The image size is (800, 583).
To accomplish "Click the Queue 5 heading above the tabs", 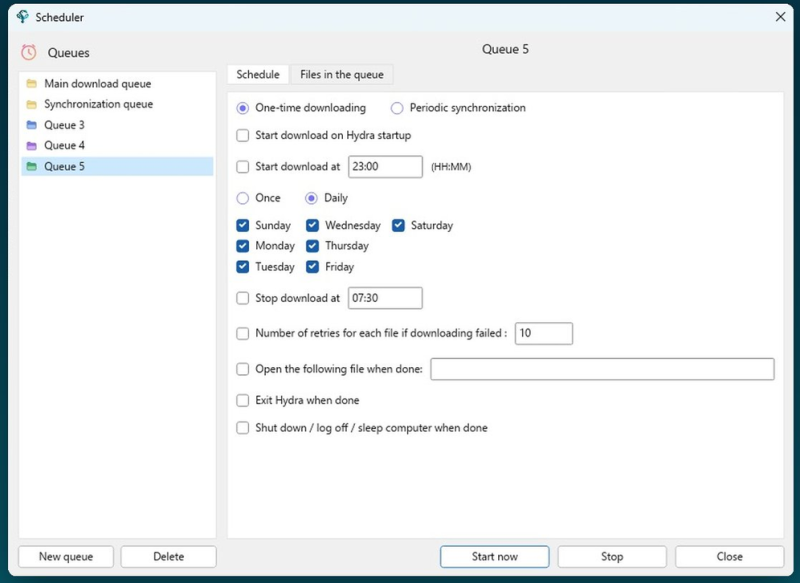I will point(505,49).
